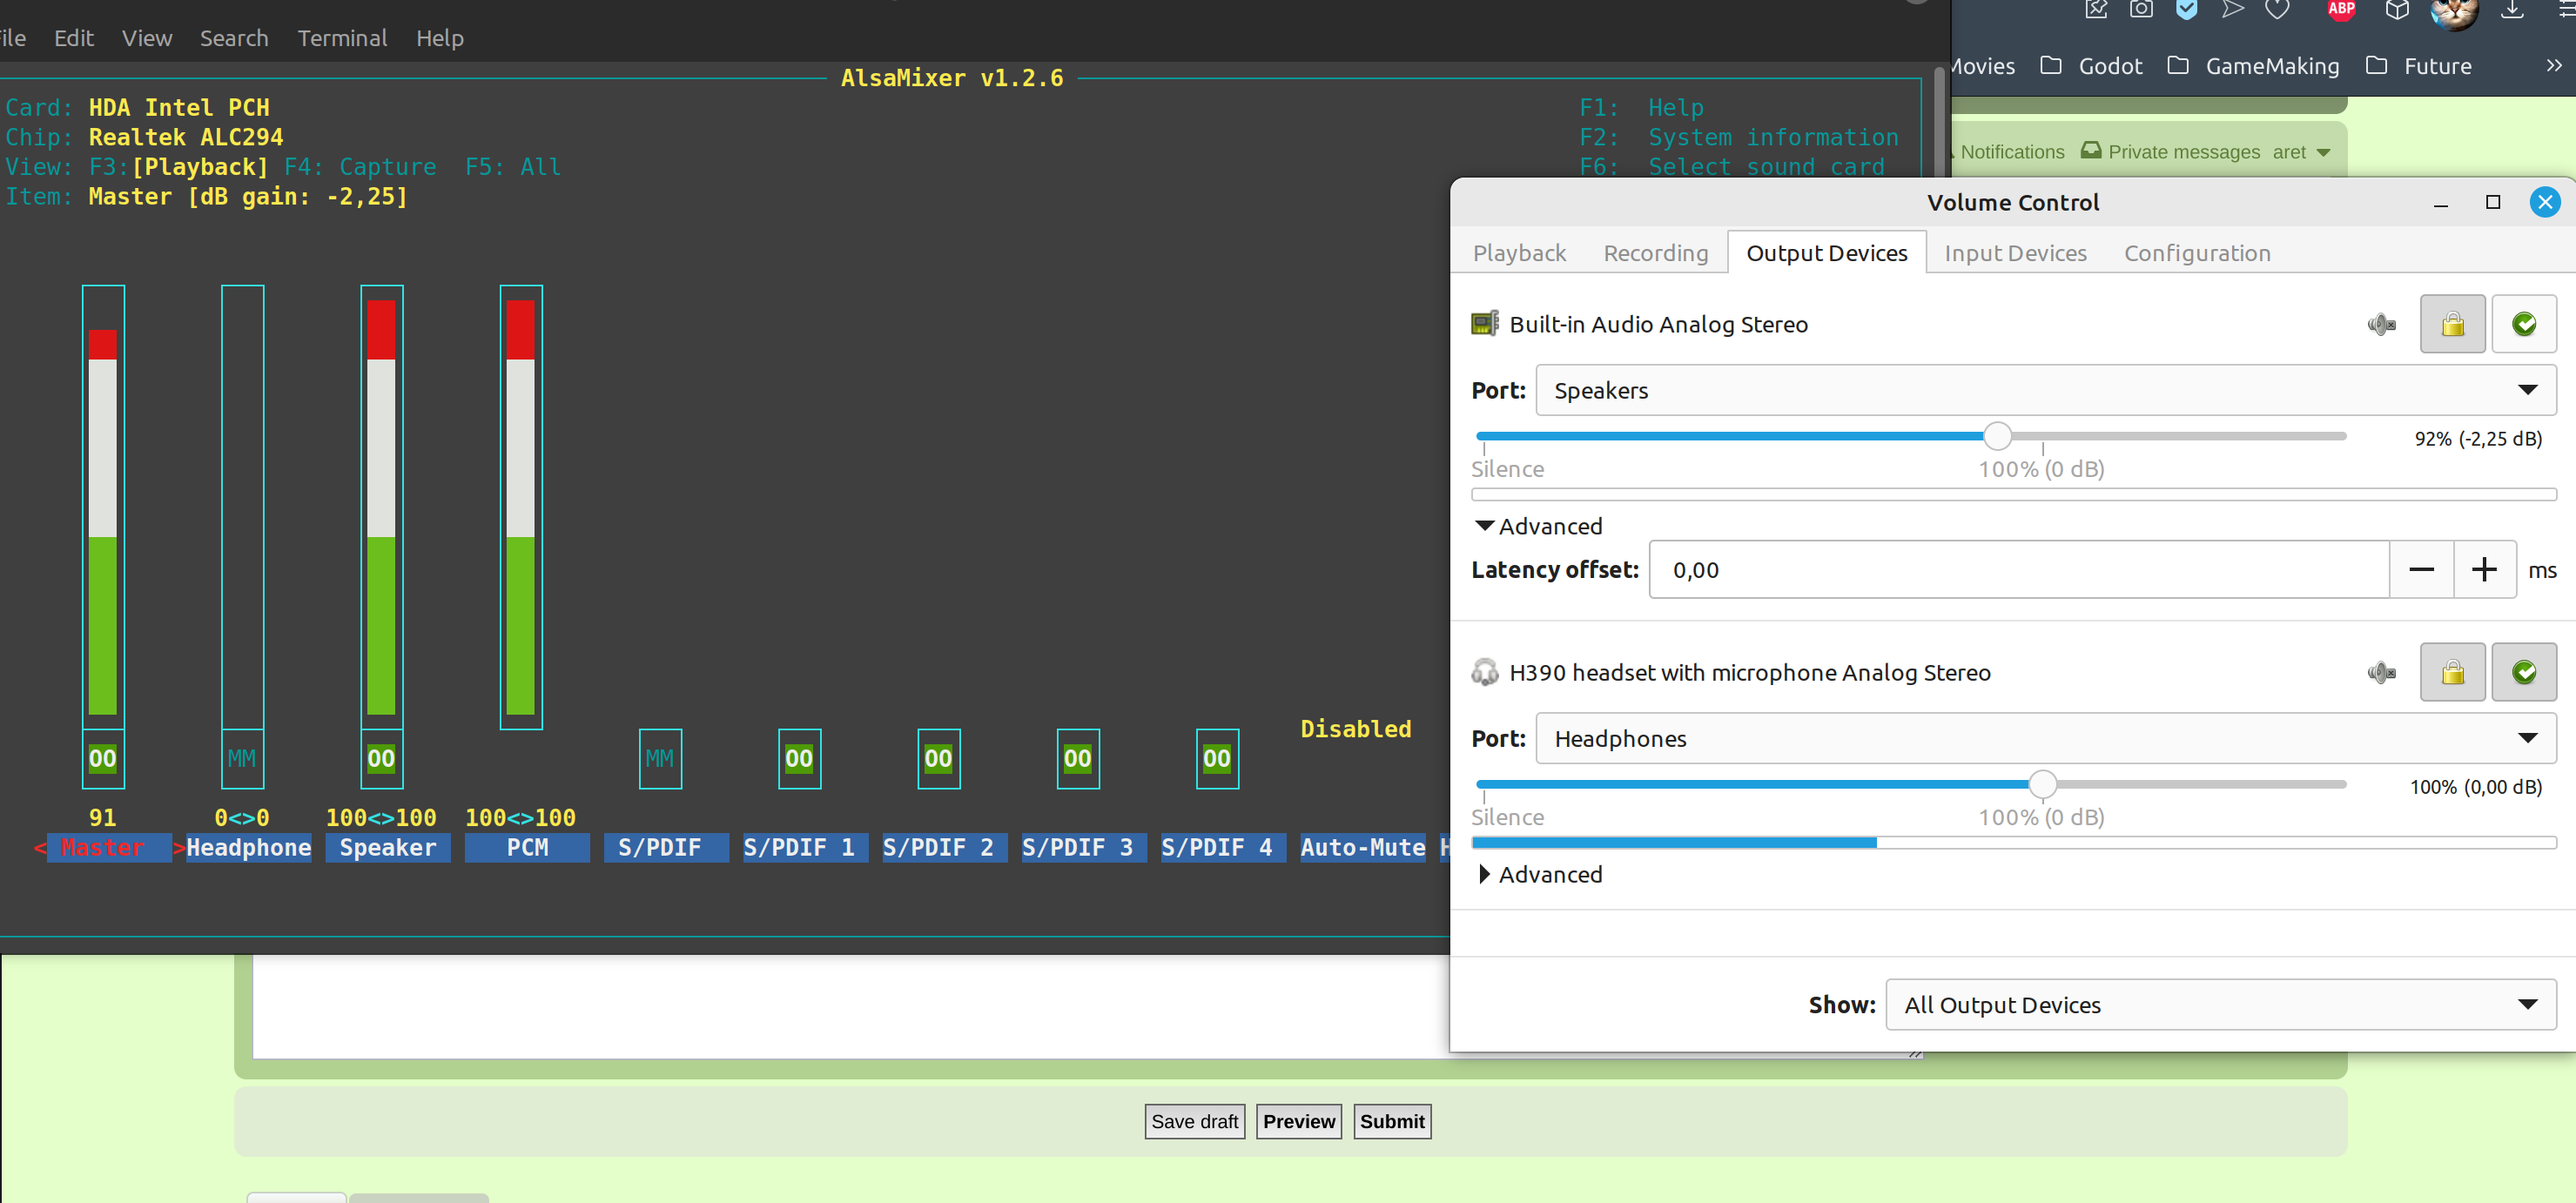Click the H390 headset volume slider handle

coord(2042,784)
